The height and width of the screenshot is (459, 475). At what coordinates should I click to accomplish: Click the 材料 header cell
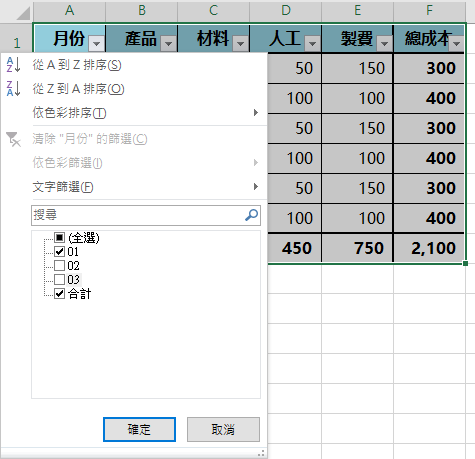214,38
